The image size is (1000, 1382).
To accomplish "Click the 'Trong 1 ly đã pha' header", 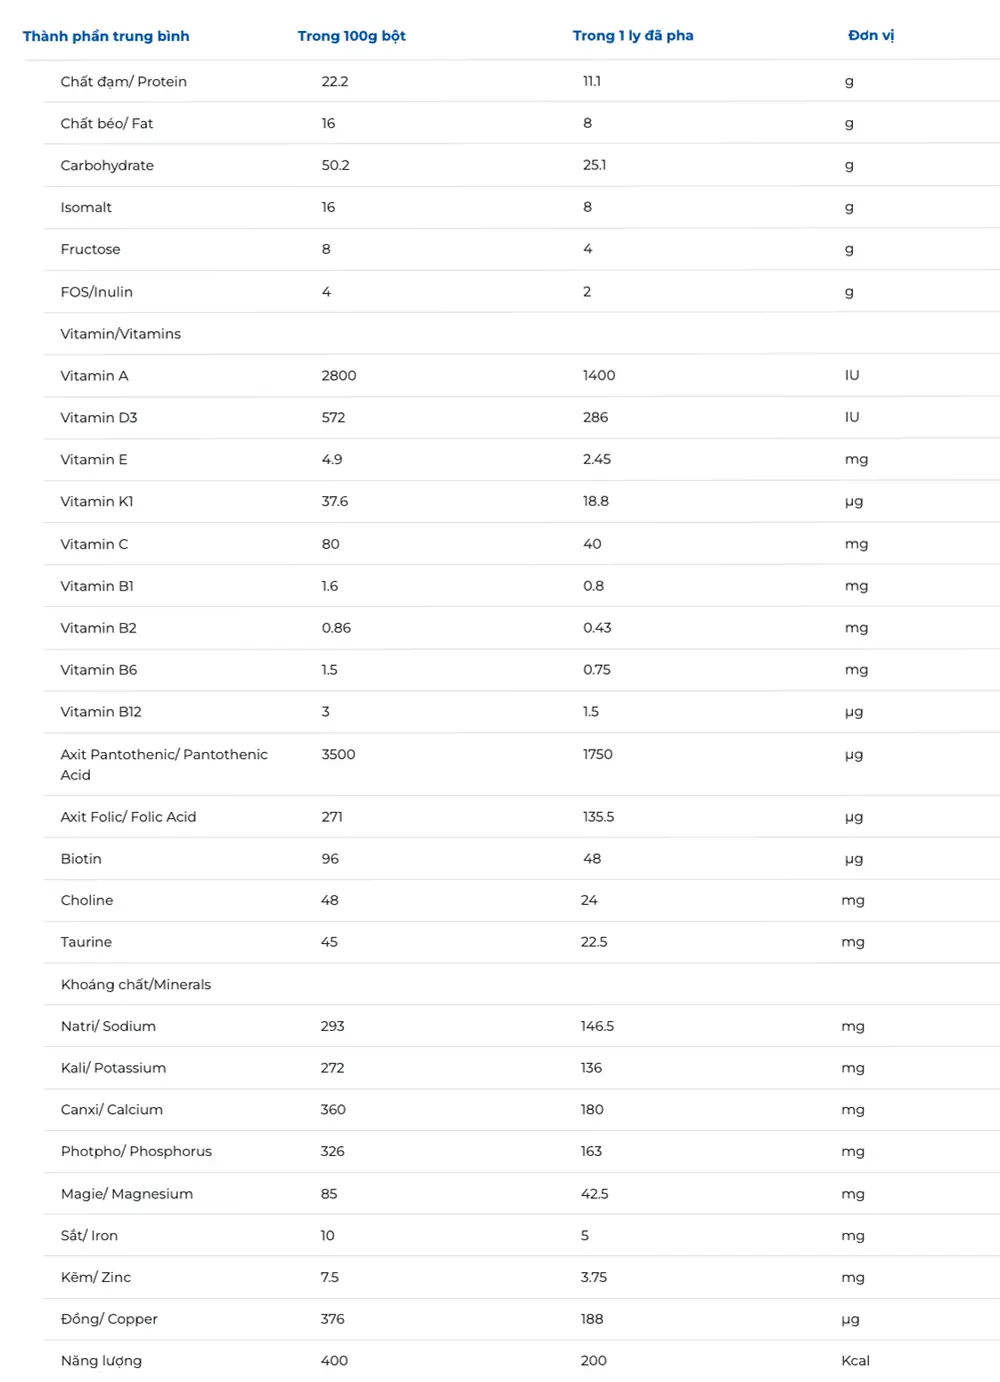I will pos(633,35).
